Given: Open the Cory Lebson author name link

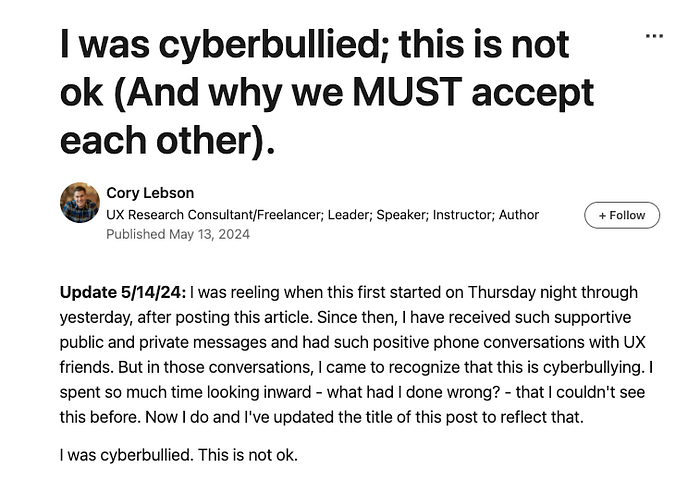Looking at the screenshot, I should coord(150,193).
